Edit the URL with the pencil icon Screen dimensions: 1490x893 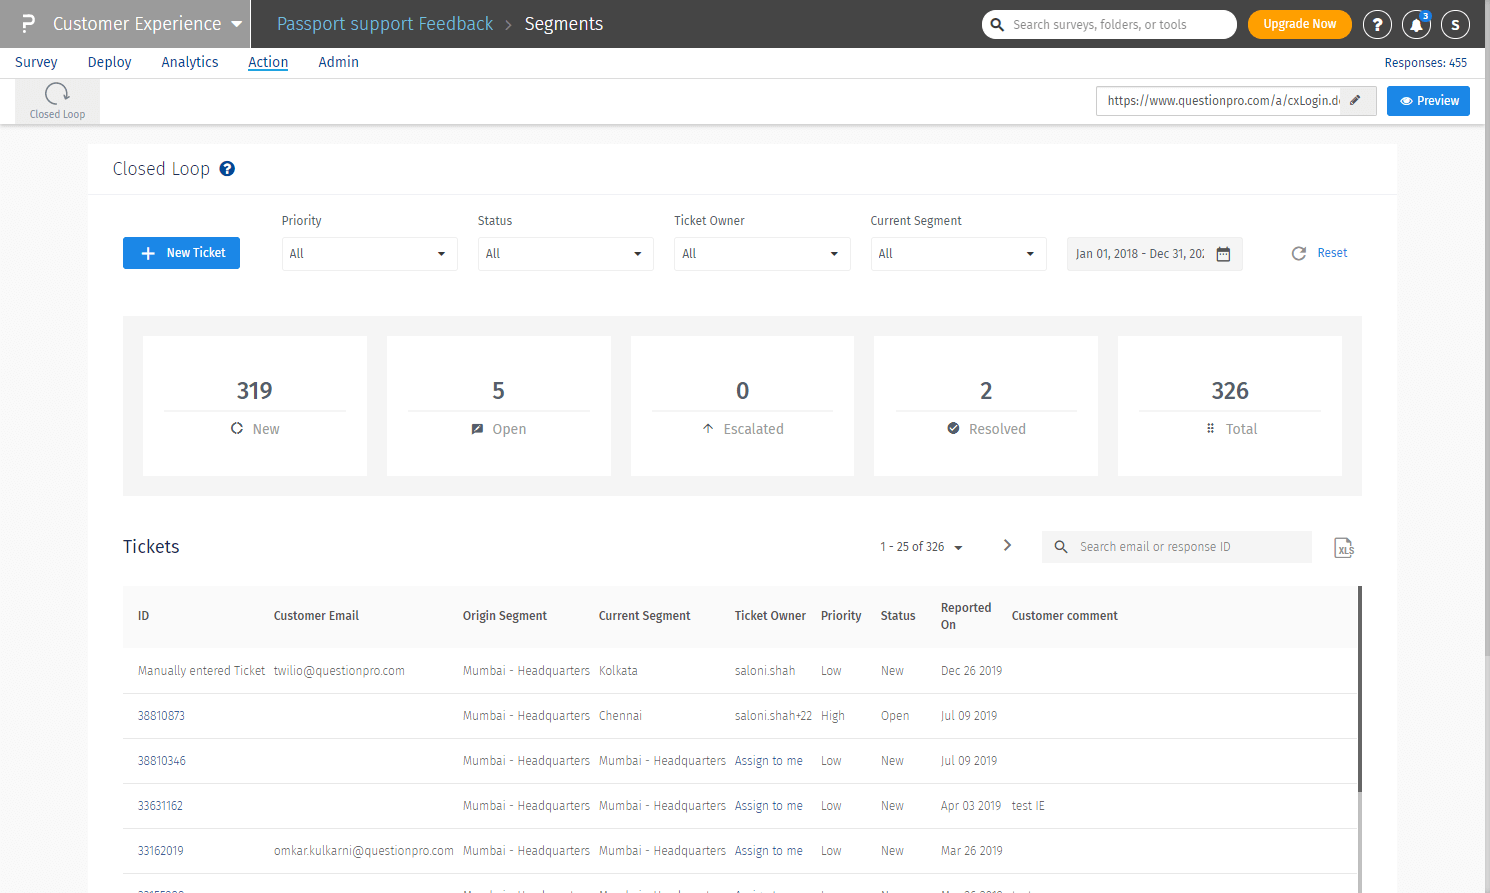(1355, 101)
